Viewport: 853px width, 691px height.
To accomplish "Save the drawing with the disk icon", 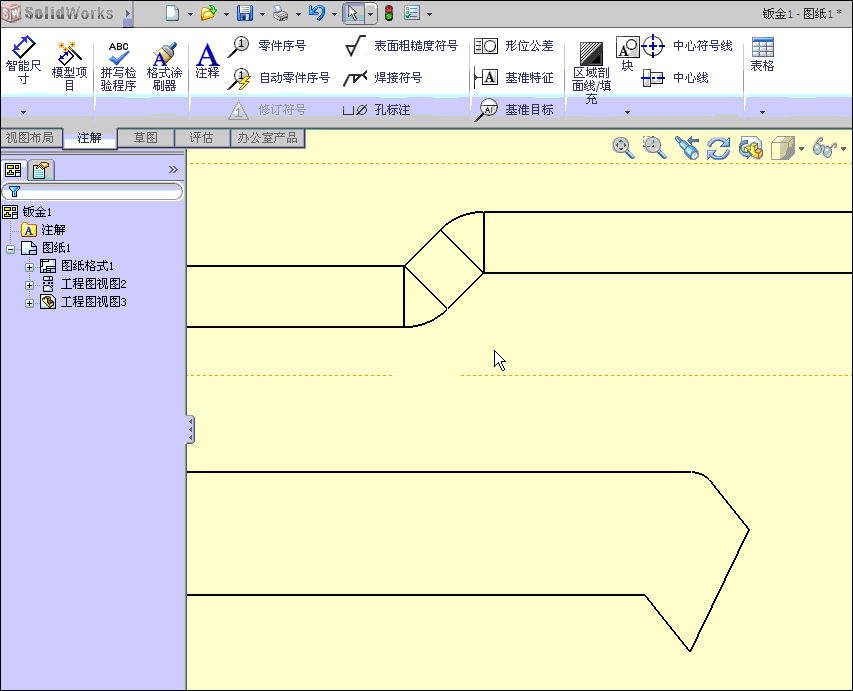I will coord(245,13).
